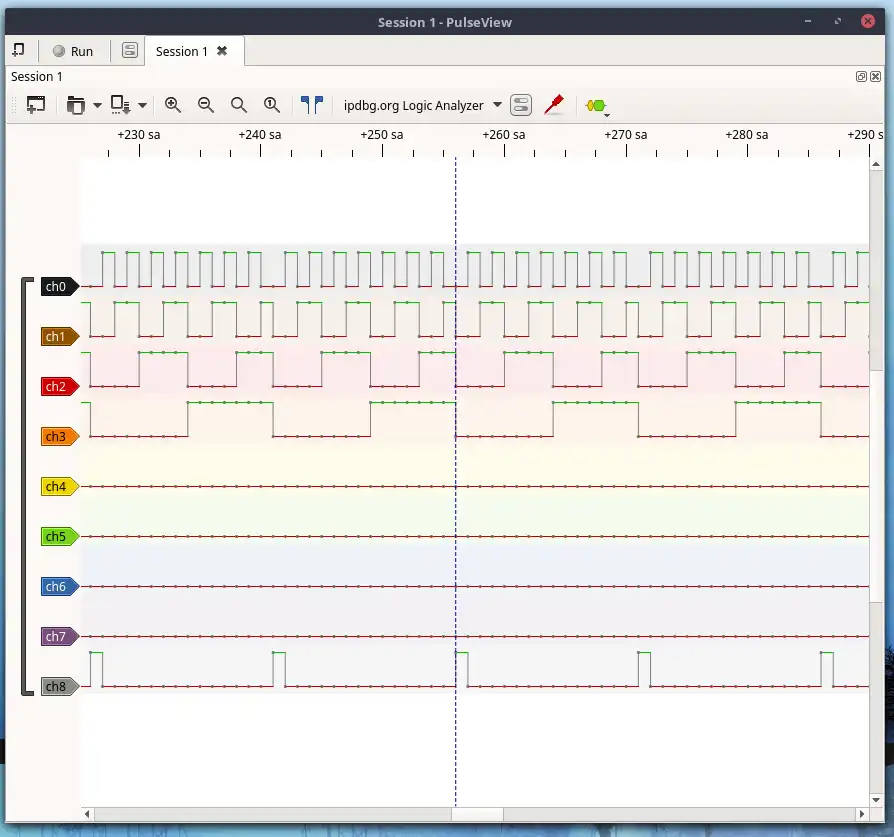
Task: Open the settings icon beside Run
Action: coord(129,51)
